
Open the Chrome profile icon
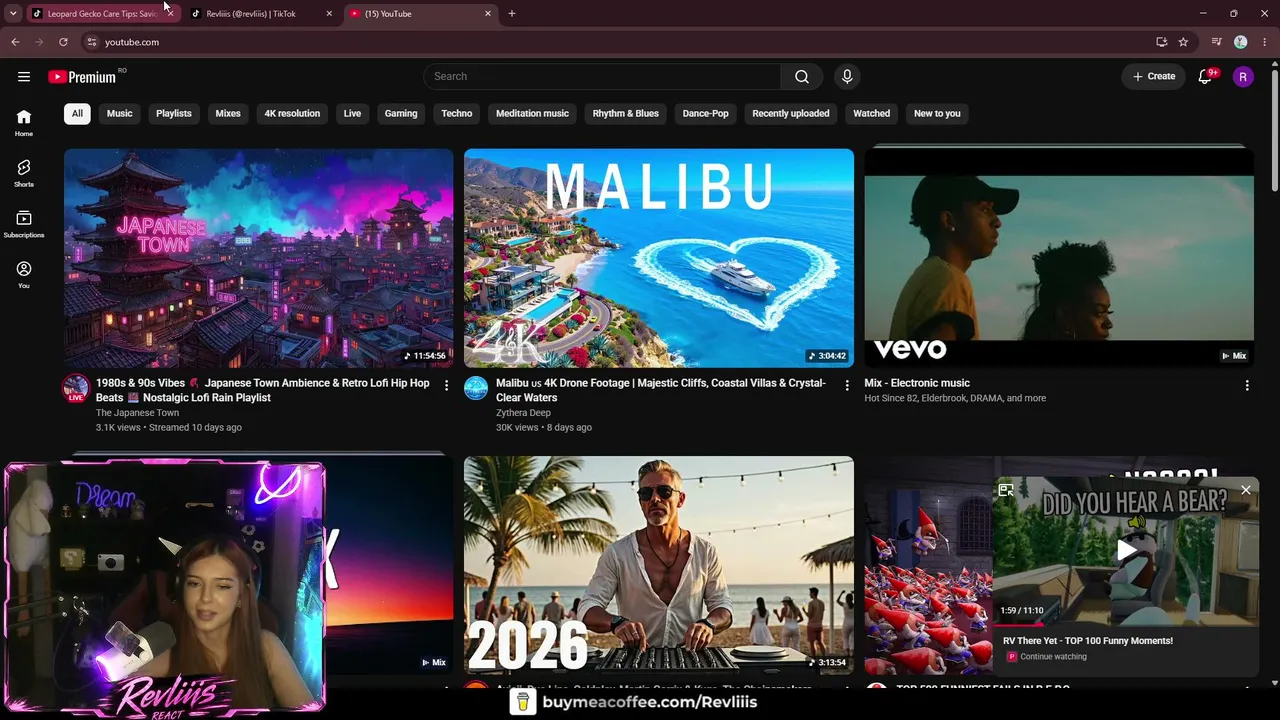(x=1240, y=42)
